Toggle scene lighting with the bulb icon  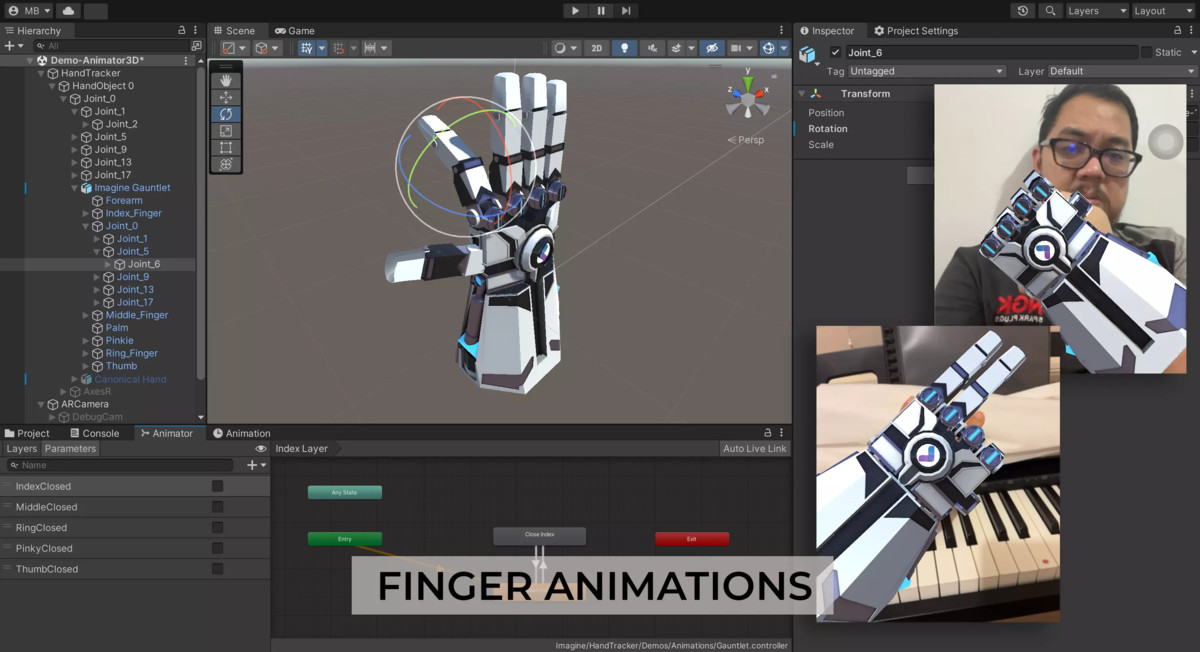pyautogui.click(x=625, y=47)
